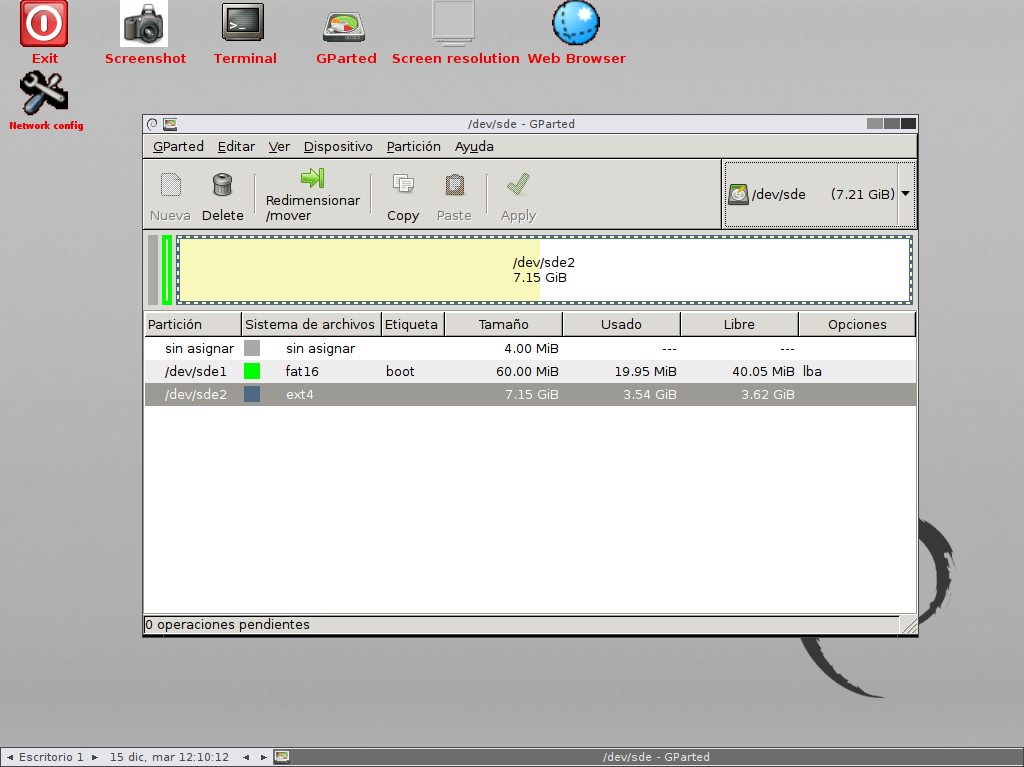
Task: Click the disk icon beside /dev/sde
Action: point(738,194)
